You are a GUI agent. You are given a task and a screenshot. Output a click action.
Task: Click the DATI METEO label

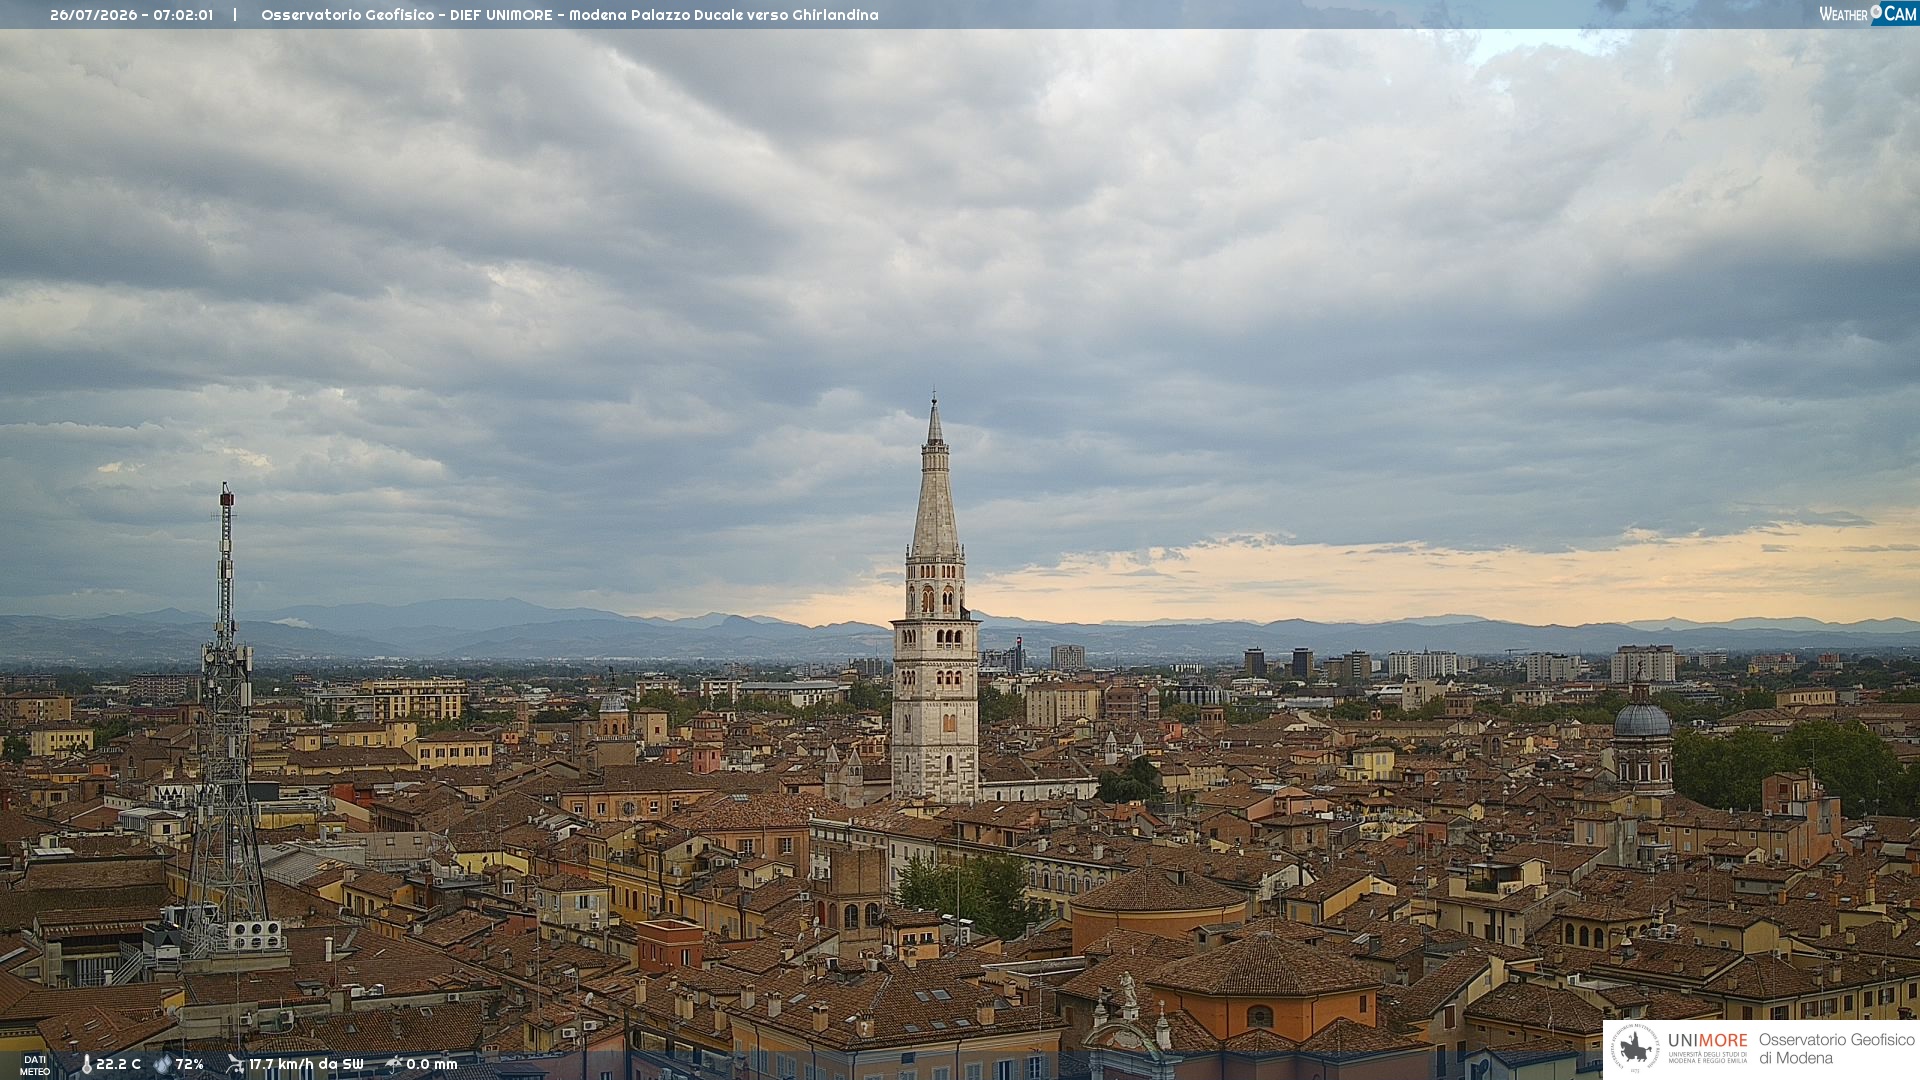tap(35, 1066)
